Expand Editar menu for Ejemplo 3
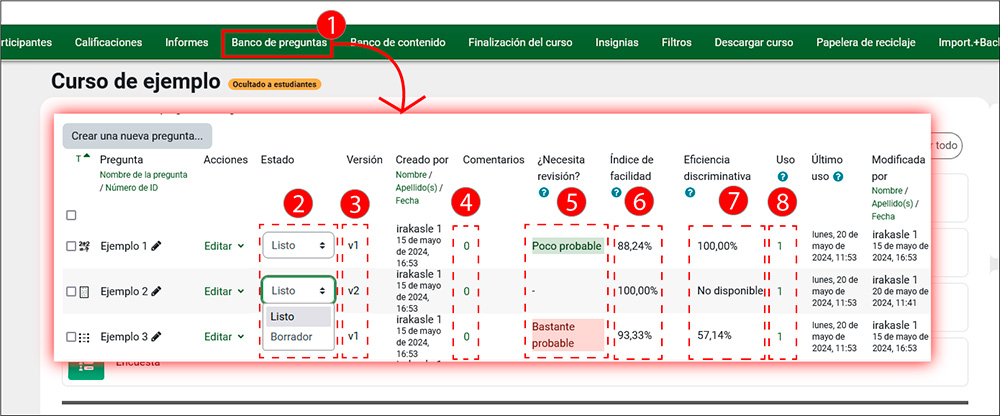The width and height of the screenshot is (1000, 416). click(x=224, y=337)
